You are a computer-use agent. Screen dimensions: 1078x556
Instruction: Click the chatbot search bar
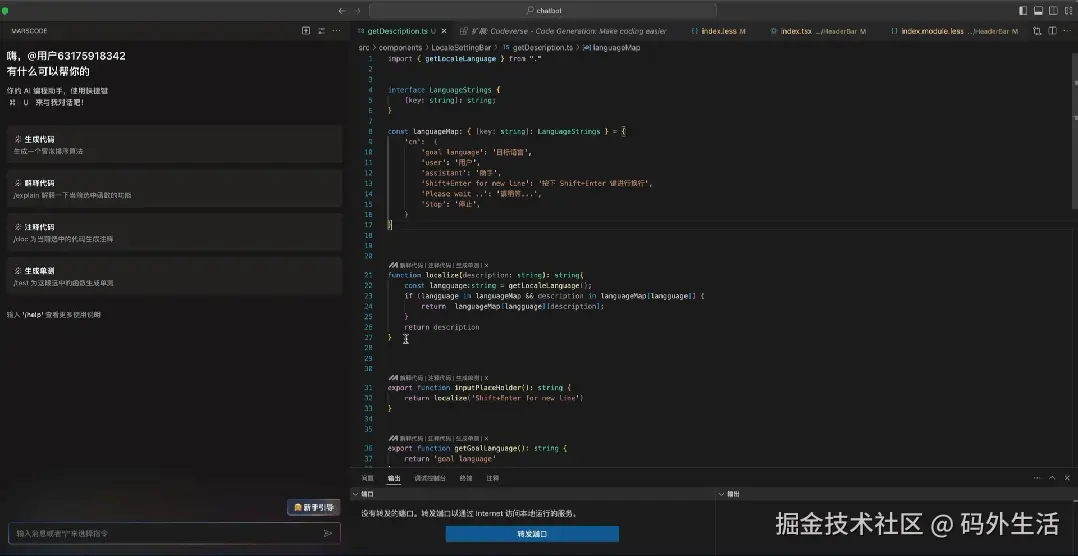point(543,10)
